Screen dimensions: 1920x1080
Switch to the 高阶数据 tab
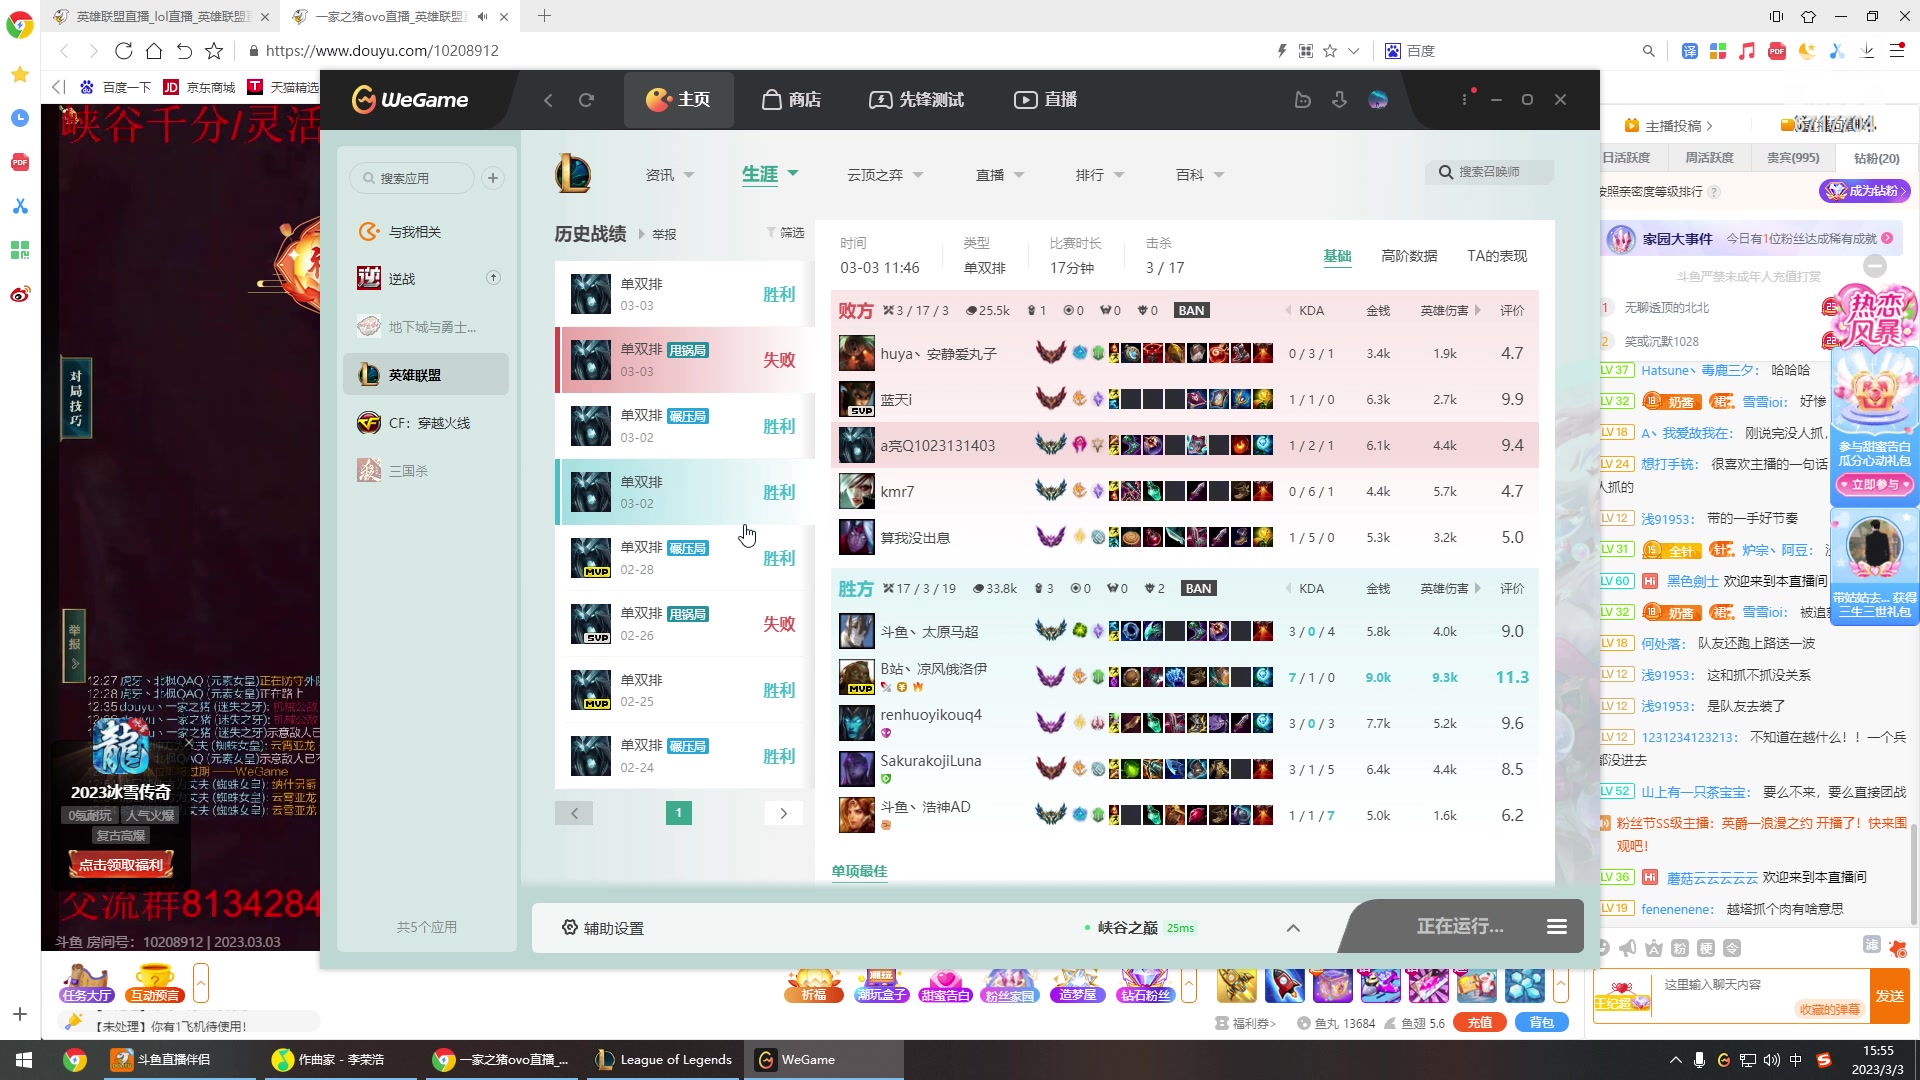click(1408, 256)
